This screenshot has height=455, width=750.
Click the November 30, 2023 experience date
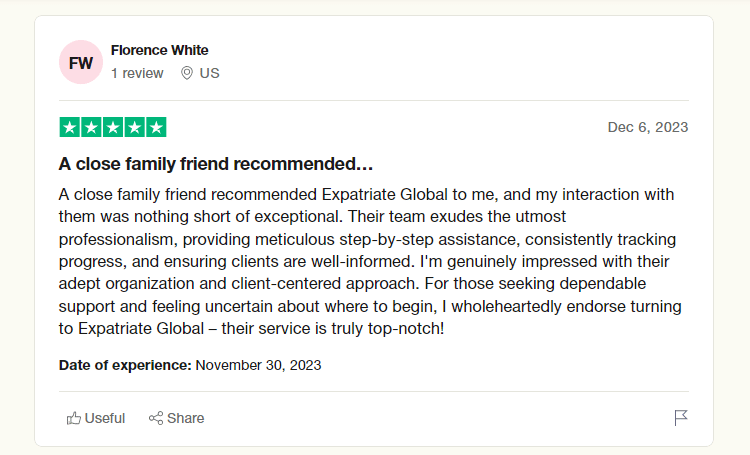click(258, 365)
